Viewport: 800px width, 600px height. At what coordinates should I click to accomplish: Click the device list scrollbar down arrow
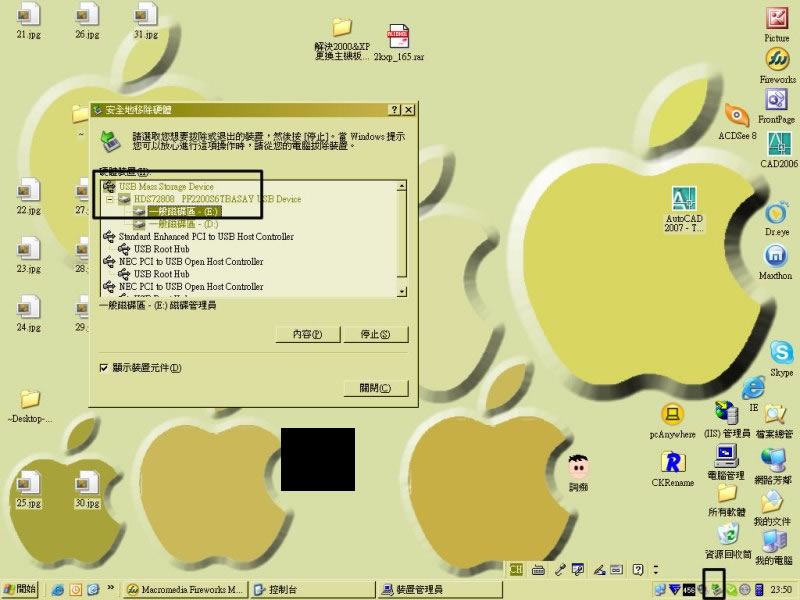pyautogui.click(x=402, y=291)
